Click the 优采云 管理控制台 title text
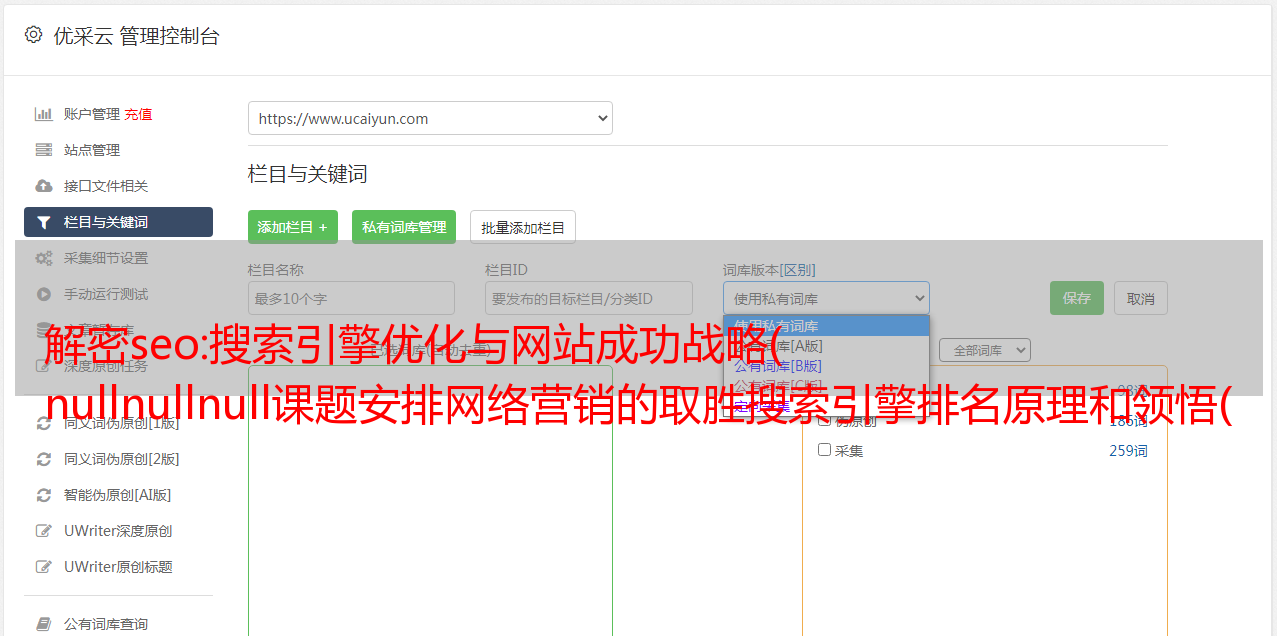Image resolution: width=1277 pixels, height=636 pixels. coord(136,36)
